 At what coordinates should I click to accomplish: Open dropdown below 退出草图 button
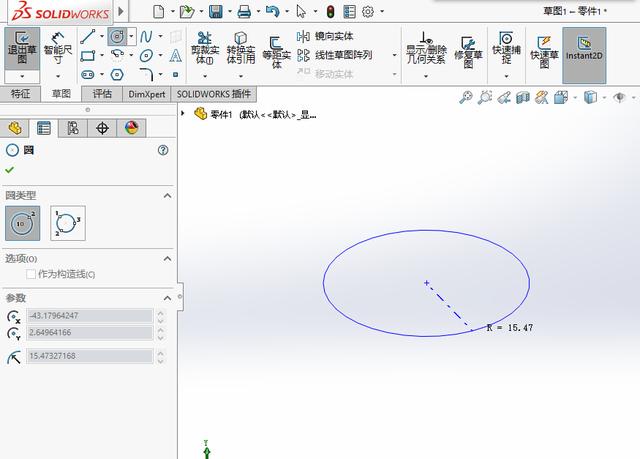[22, 76]
